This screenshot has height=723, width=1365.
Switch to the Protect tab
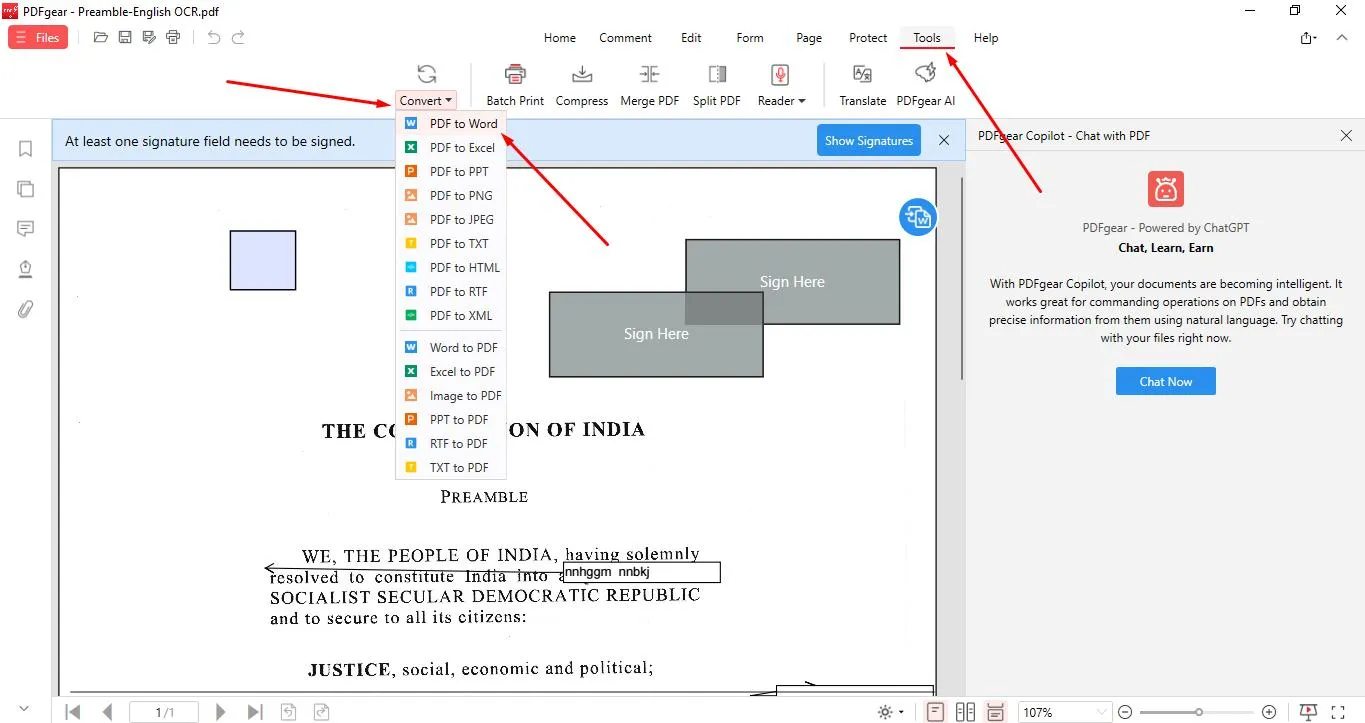coord(867,38)
